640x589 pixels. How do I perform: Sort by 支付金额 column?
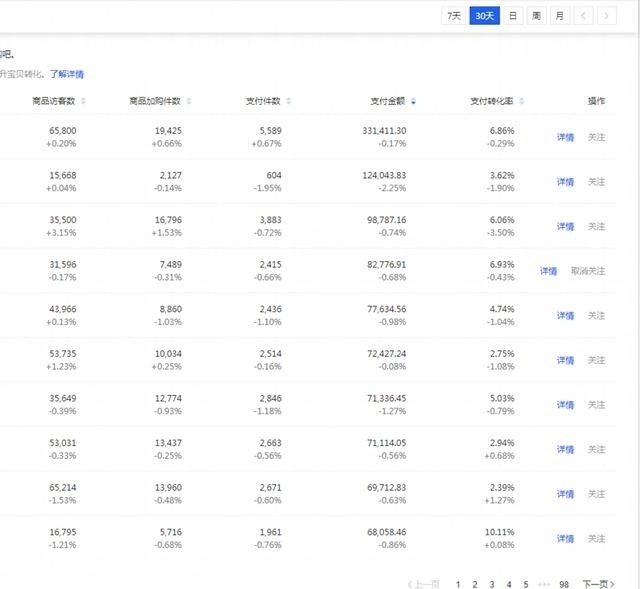pyautogui.click(x=393, y=101)
